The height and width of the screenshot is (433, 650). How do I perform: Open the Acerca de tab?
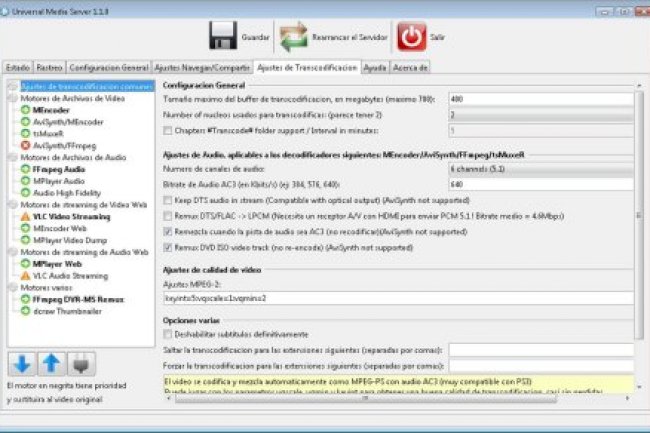tap(410, 68)
